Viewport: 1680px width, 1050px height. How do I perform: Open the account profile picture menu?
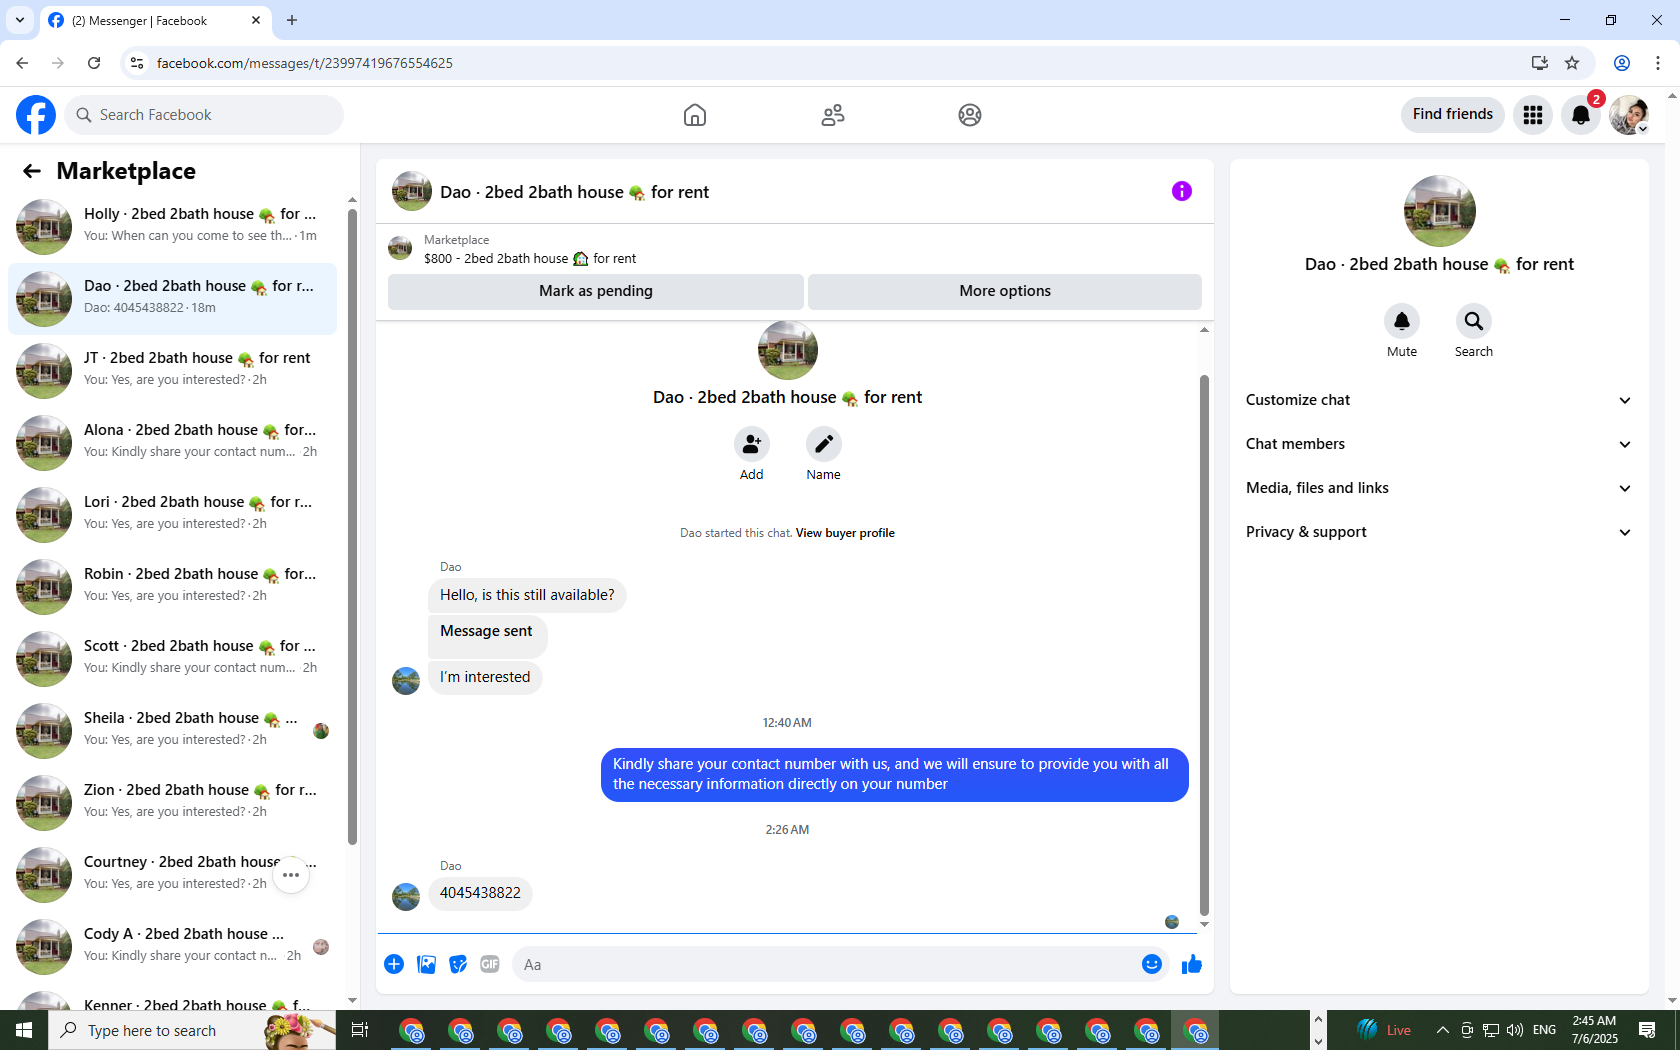1629,115
